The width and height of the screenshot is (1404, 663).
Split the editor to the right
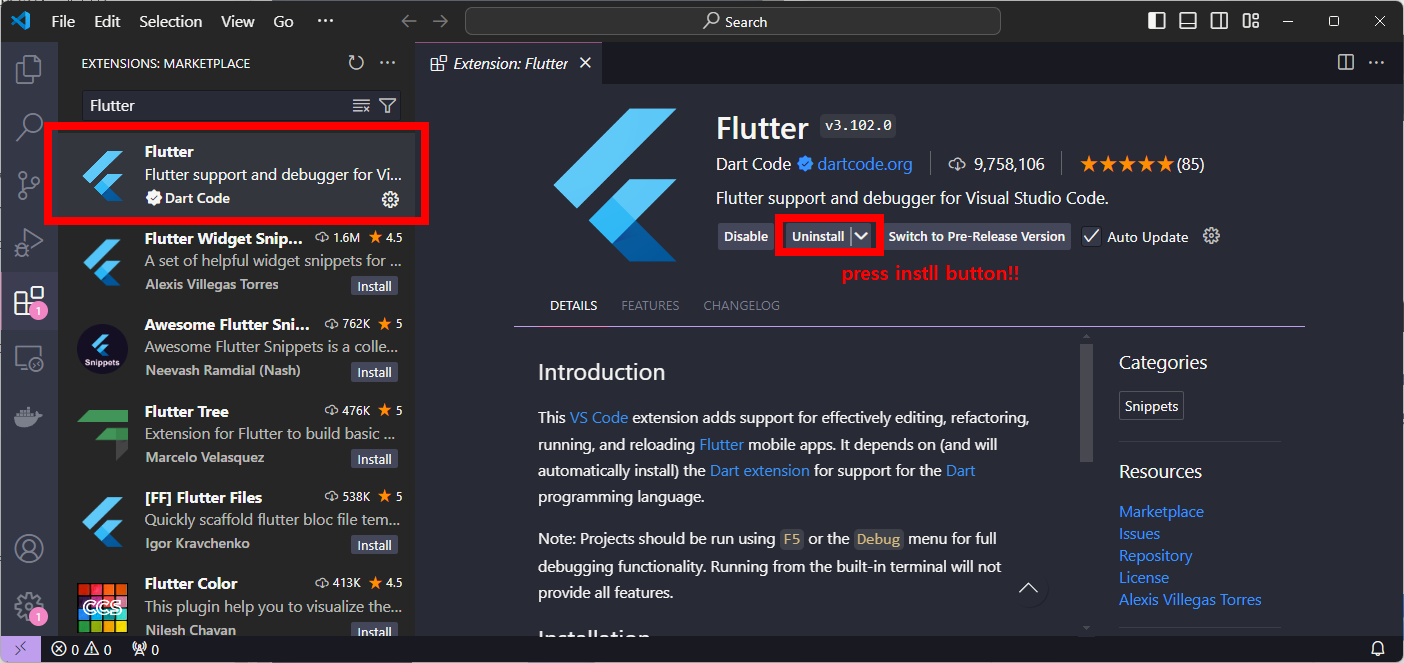pos(1346,62)
